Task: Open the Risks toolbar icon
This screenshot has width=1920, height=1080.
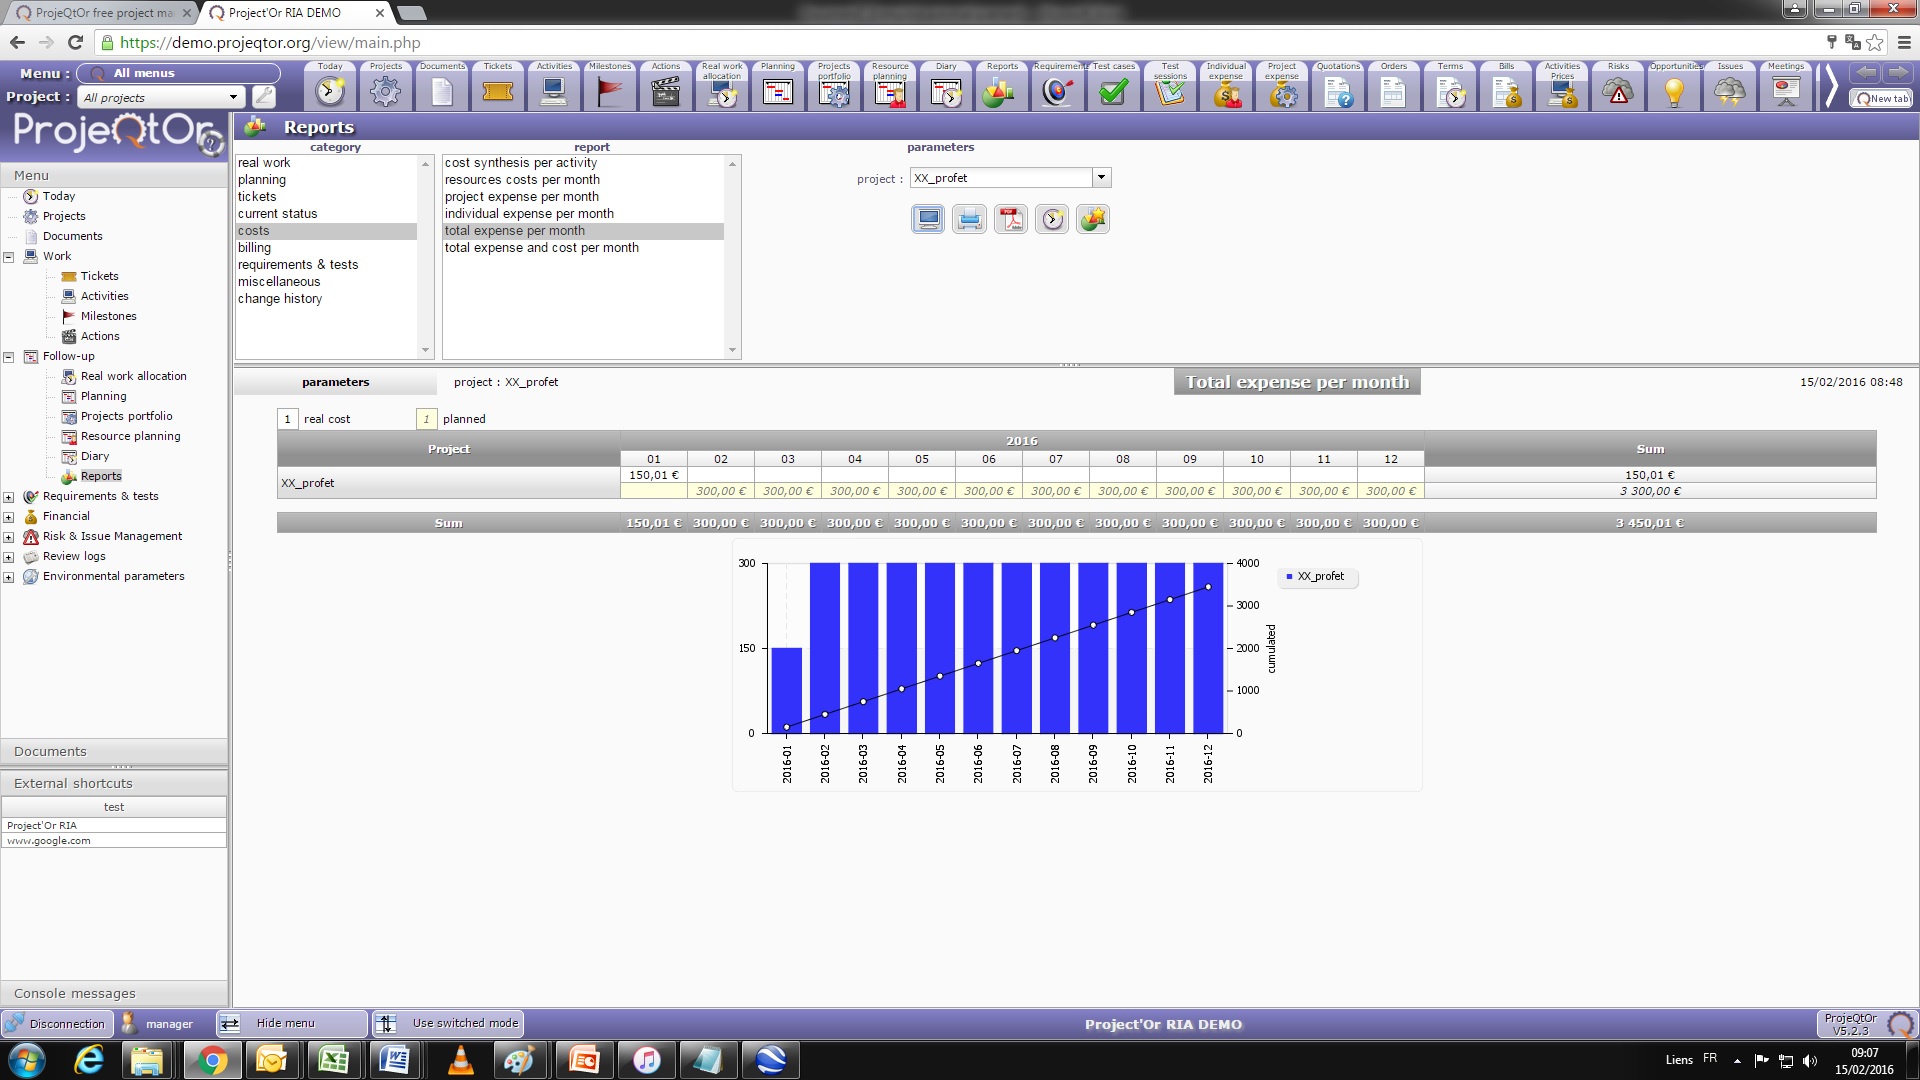Action: (x=1618, y=91)
